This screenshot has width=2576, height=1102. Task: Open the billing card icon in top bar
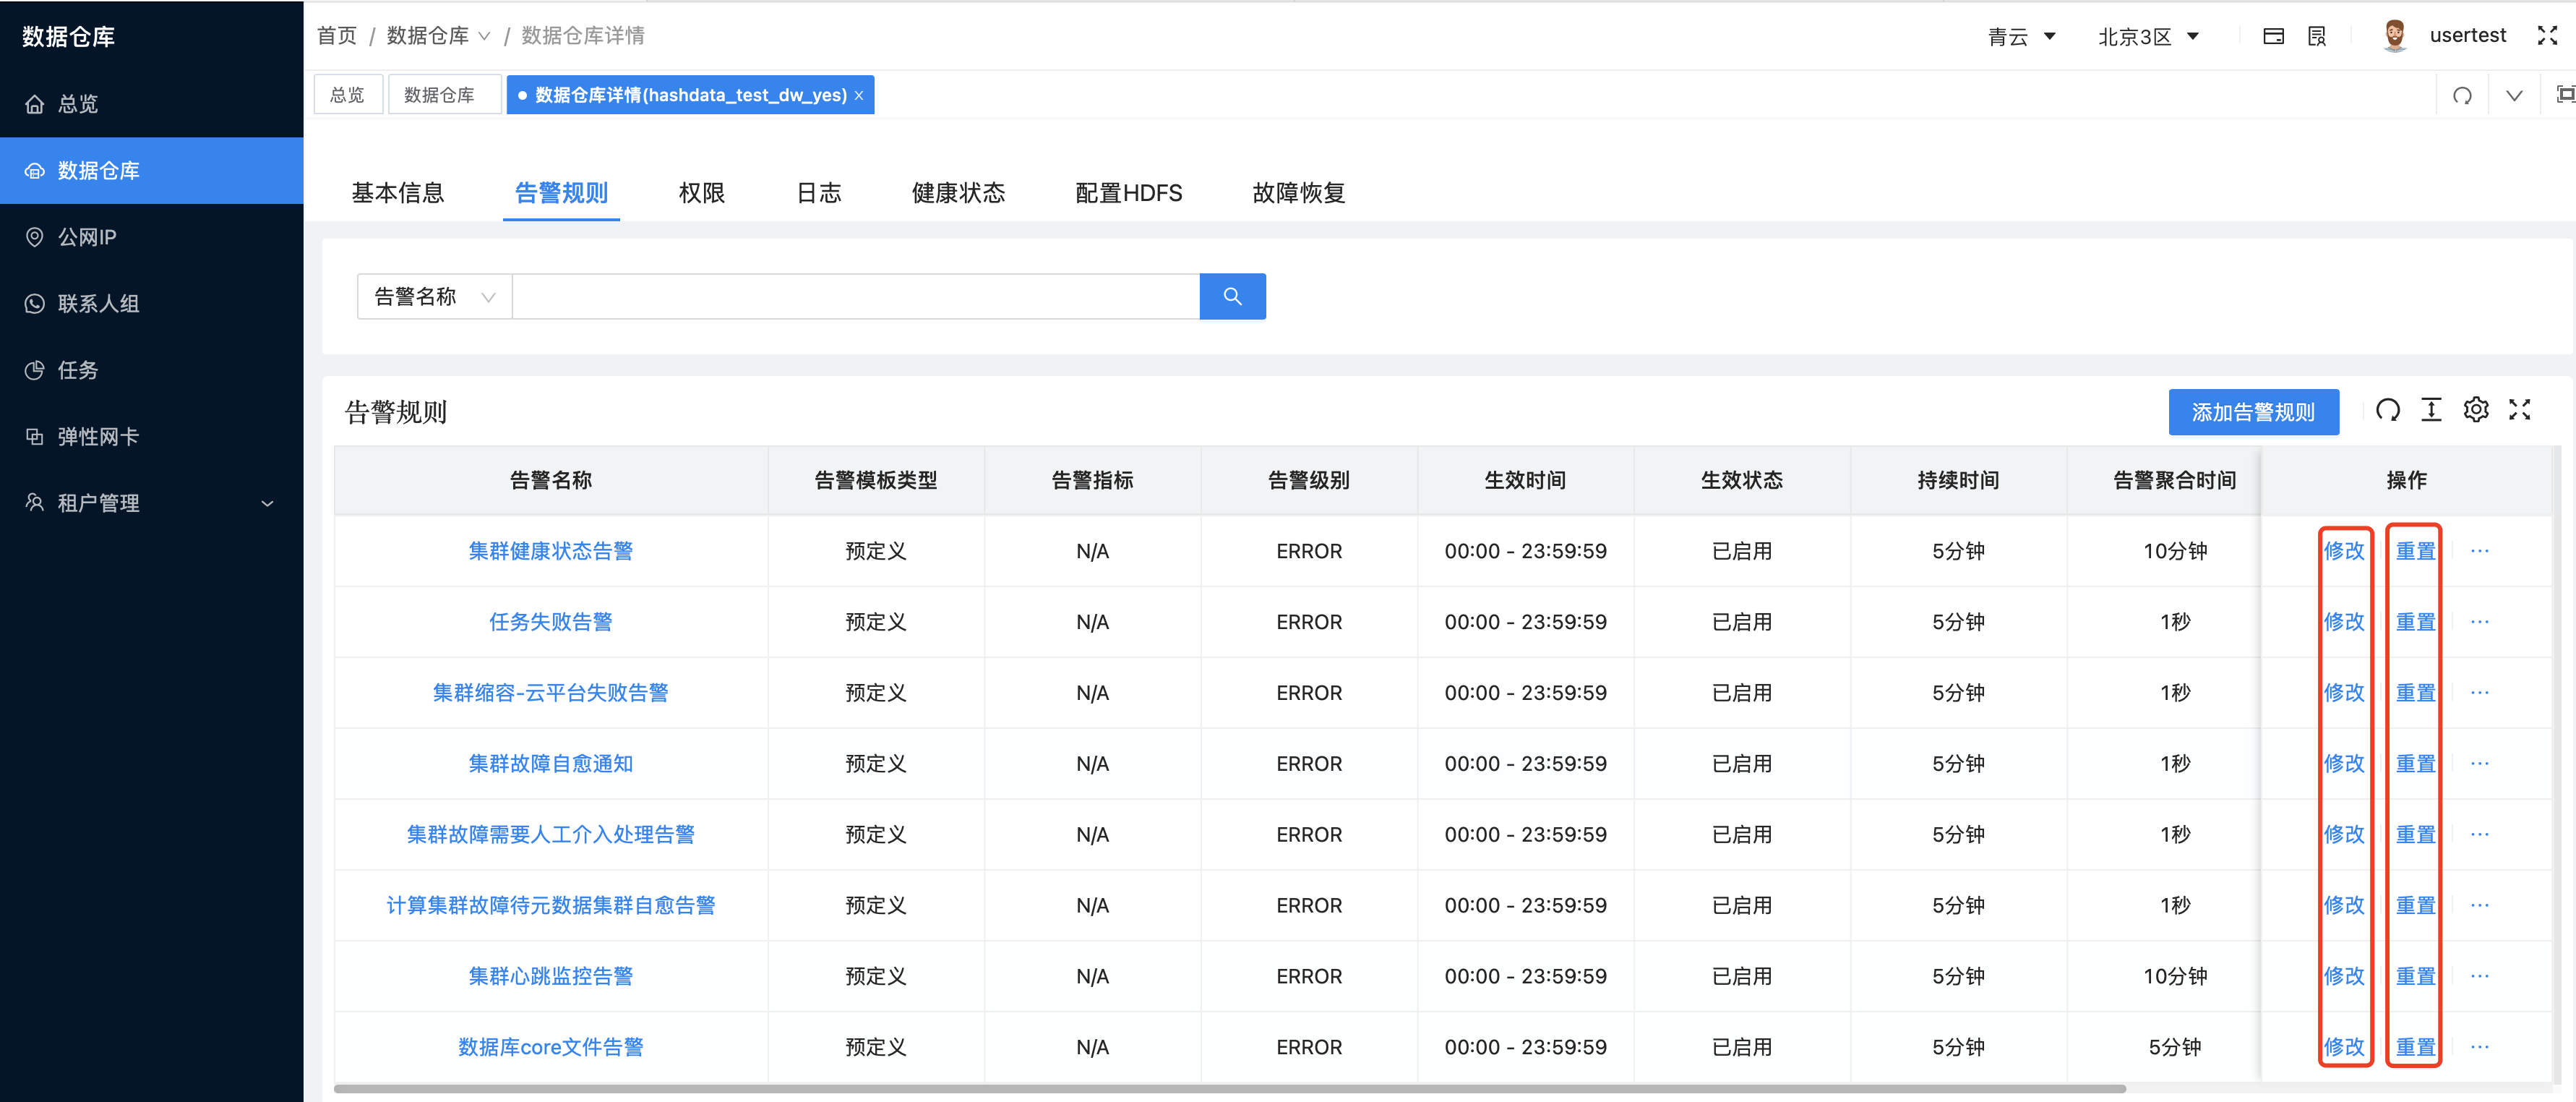click(x=2273, y=35)
